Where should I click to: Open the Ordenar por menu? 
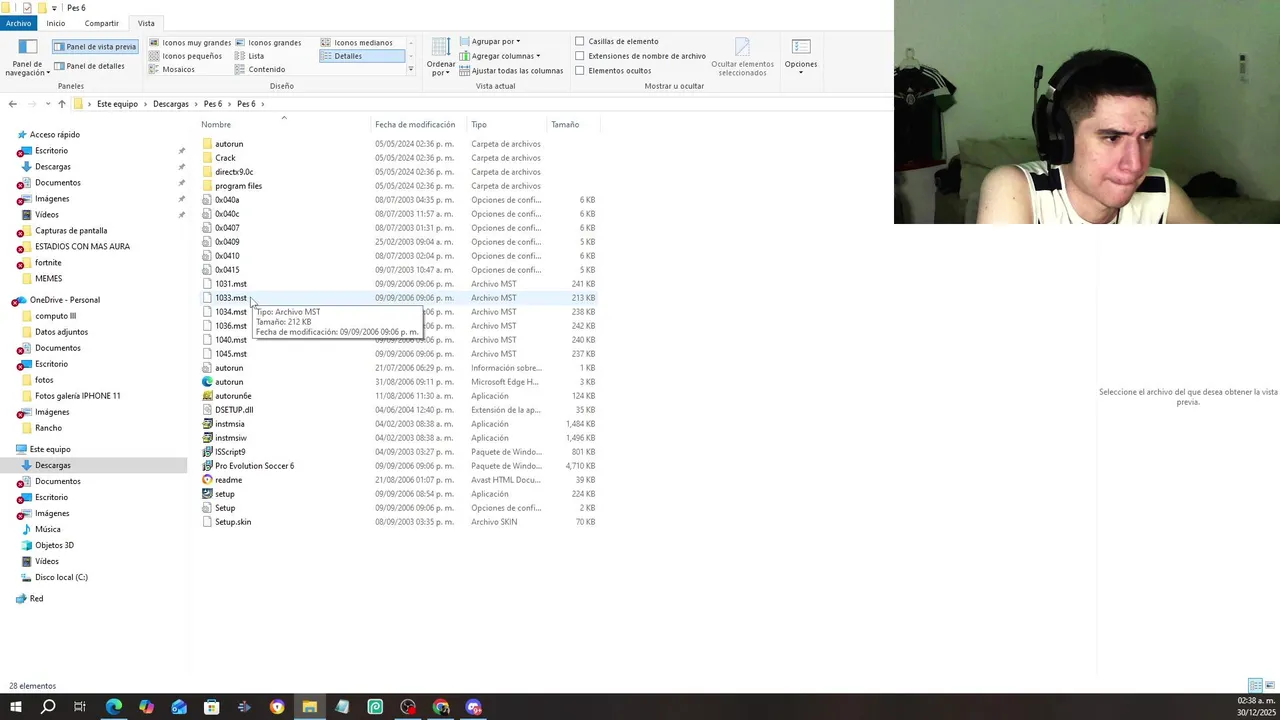point(441,58)
